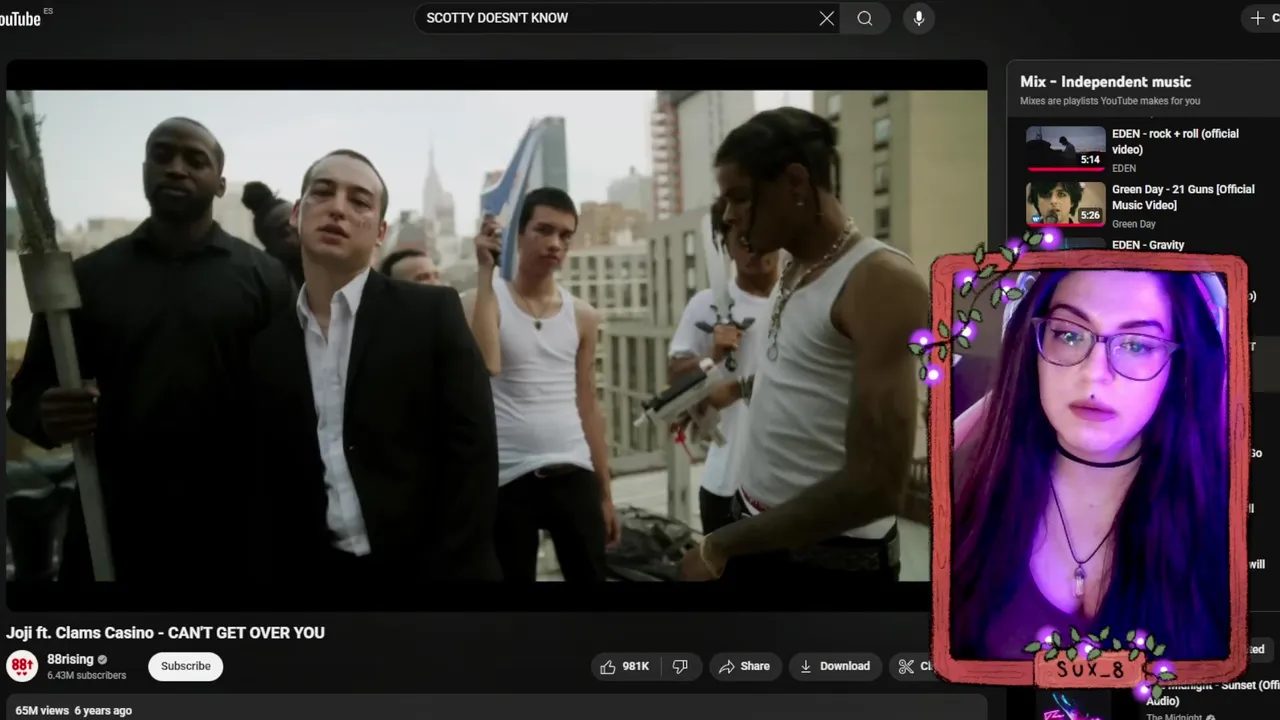Clear the search box text
Screen dimensions: 1280x720
point(826,18)
